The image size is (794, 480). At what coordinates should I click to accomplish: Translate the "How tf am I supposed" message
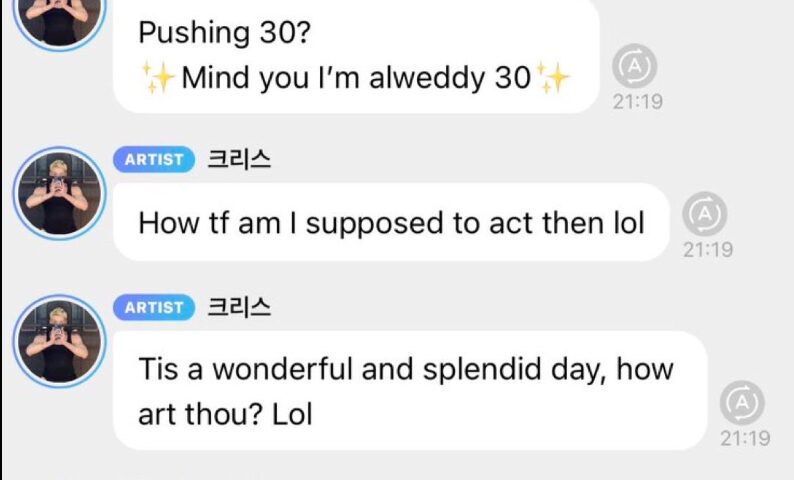click(x=704, y=214)
